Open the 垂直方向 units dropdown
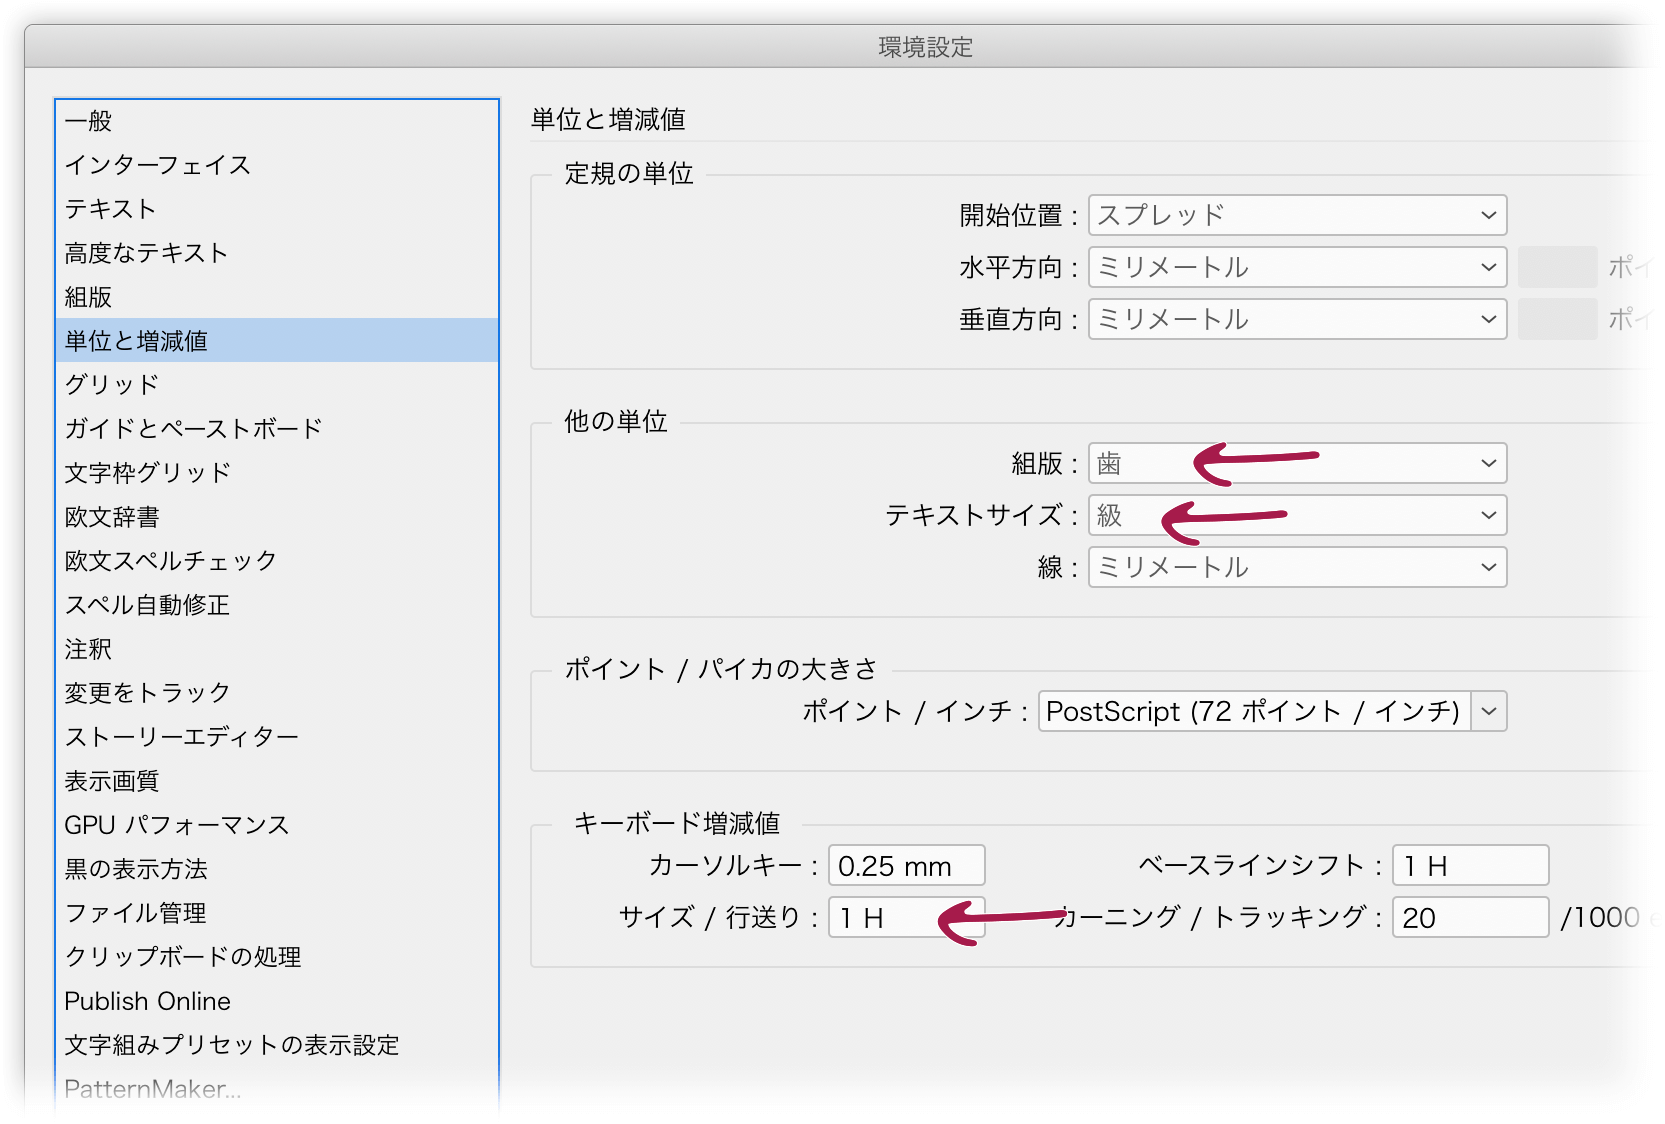1665x1124 pixels. point(1295,319)
